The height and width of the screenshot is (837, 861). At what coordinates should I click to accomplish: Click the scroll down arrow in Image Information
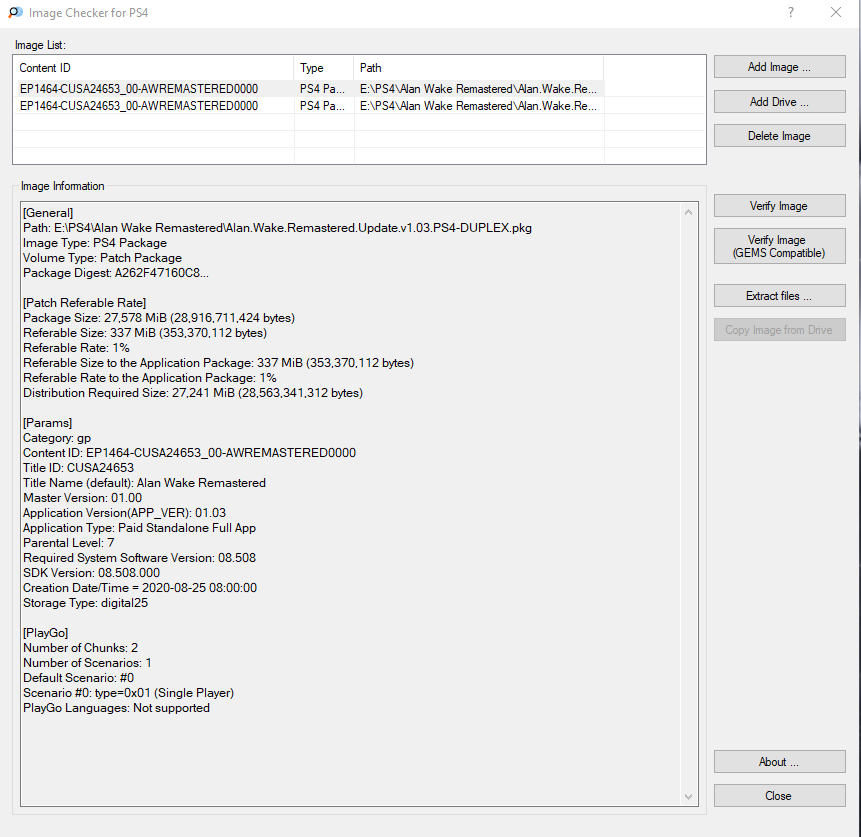click(689, 796)
